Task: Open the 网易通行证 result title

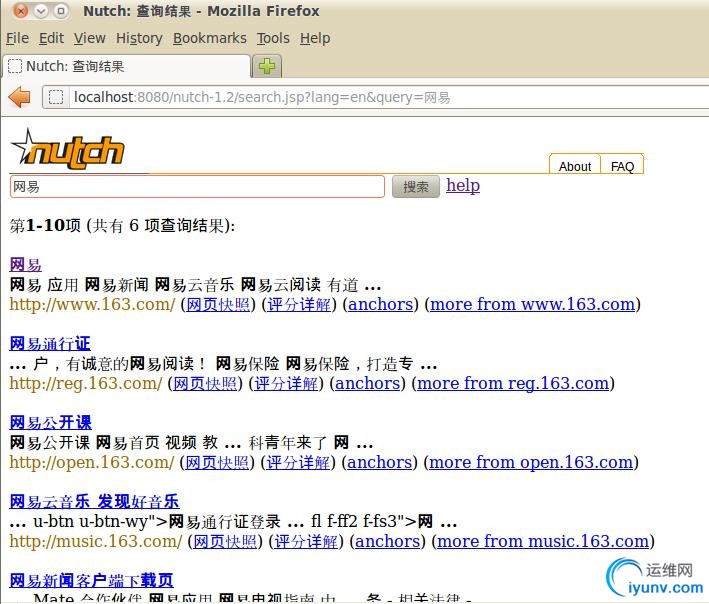Action: pos(50,344)
